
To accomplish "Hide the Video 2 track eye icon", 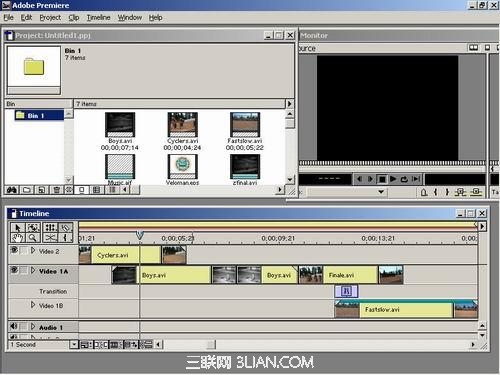I will 14,250.
